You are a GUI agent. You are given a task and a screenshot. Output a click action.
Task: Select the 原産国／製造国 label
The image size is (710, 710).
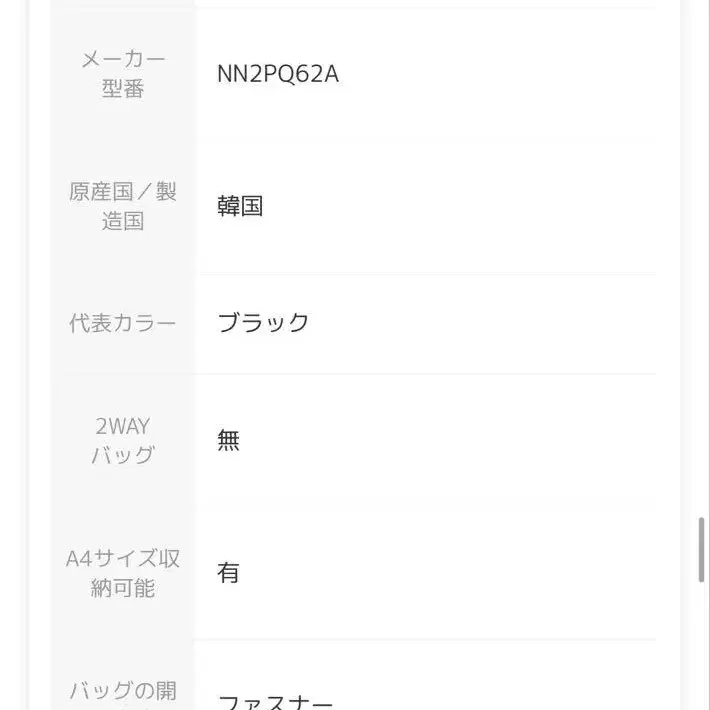coord(123,206)
